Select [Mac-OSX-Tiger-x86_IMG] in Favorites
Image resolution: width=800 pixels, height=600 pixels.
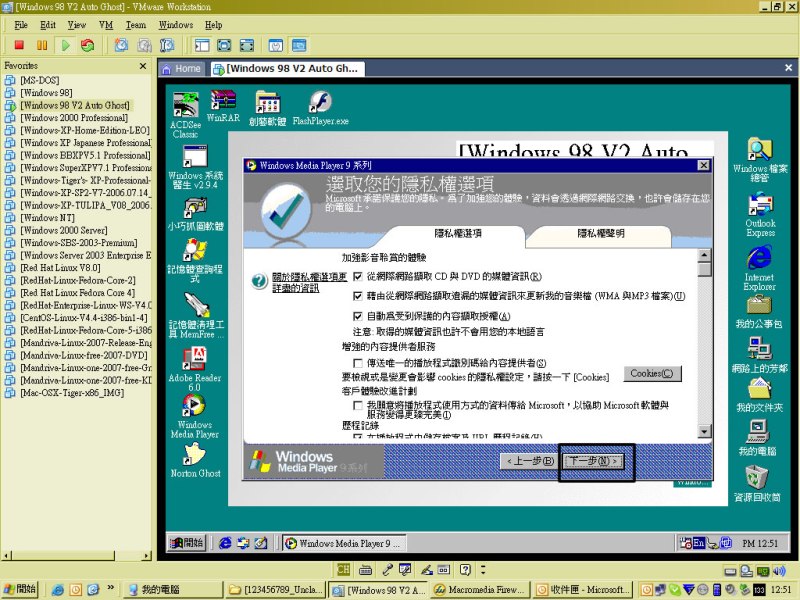pyautogui.click(x=72, y=393)
